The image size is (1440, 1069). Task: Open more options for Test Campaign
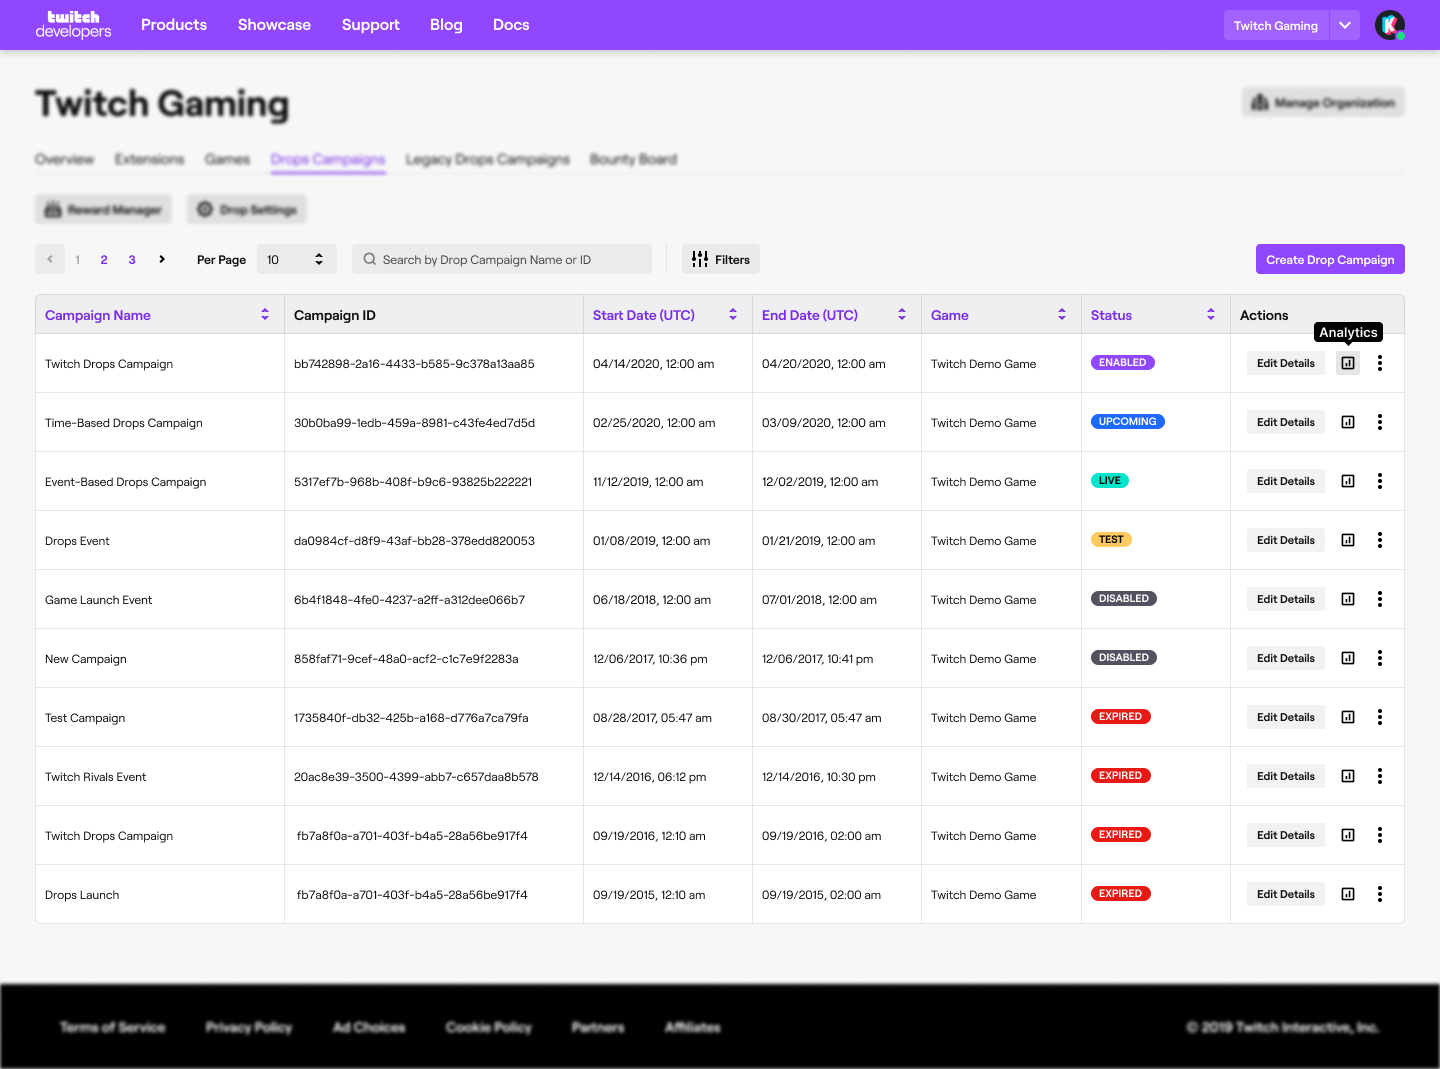point(1380,717)
